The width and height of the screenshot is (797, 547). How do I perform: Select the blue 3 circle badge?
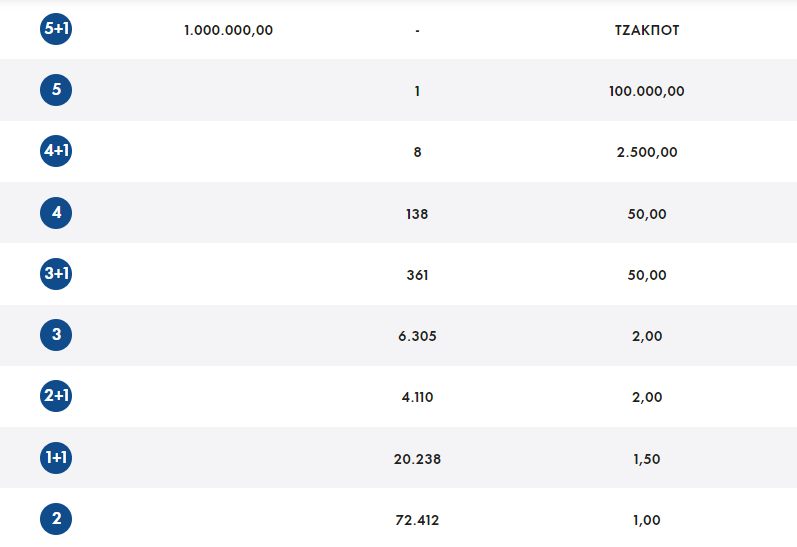56,335
